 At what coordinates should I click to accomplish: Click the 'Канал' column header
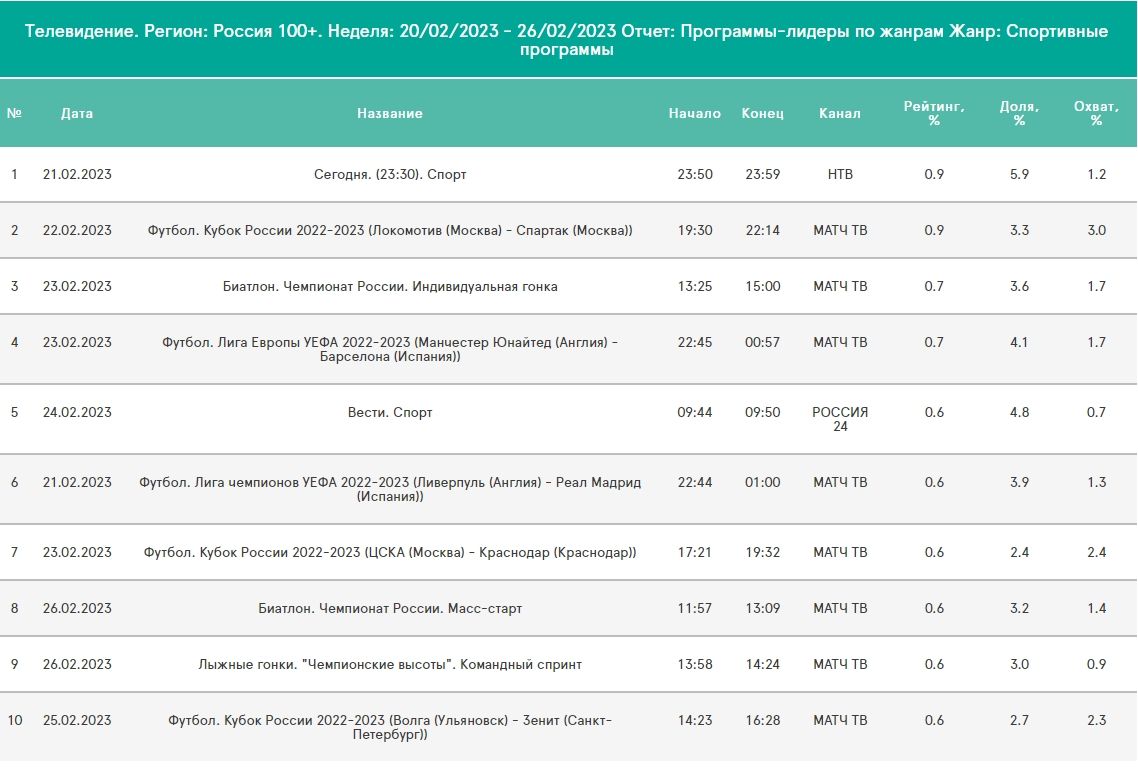[840, 113]
